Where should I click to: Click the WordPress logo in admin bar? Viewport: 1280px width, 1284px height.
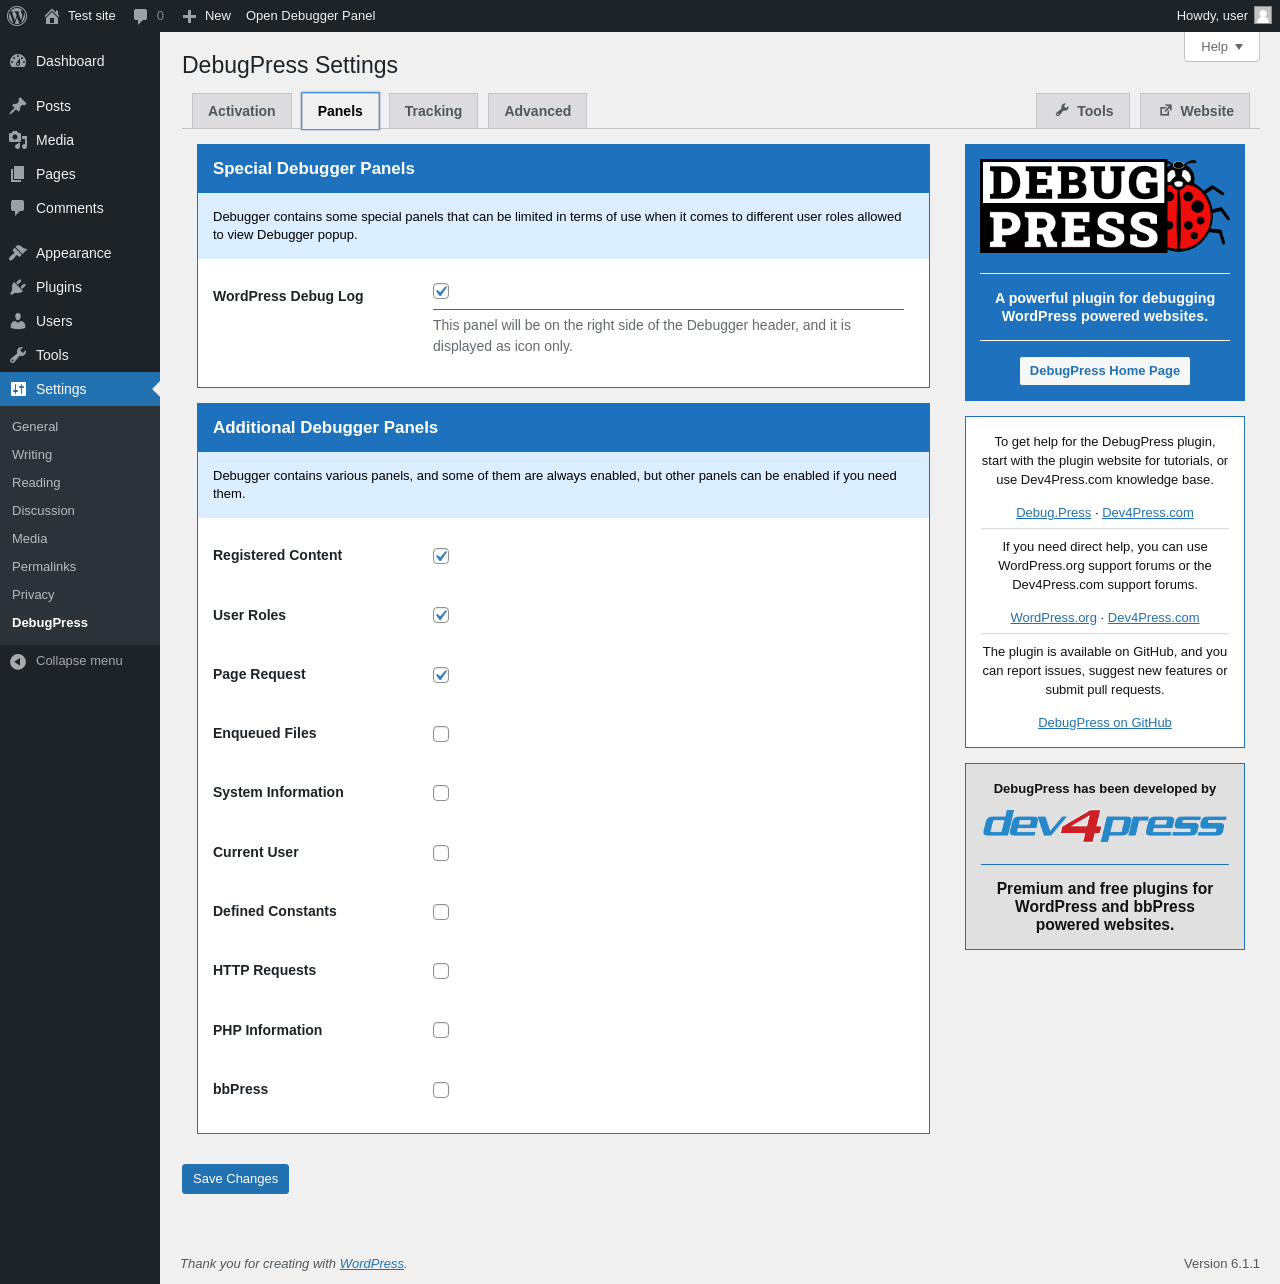17,16
